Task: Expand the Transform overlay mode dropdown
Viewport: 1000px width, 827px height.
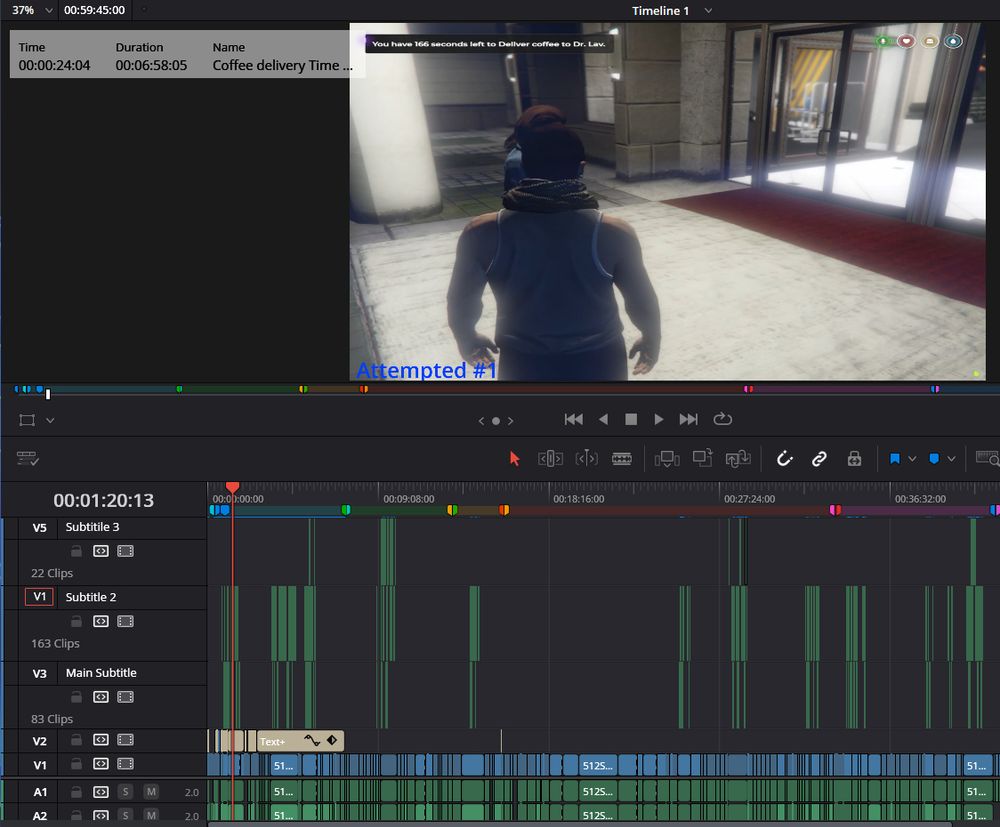Action: (x=50, y=421)
